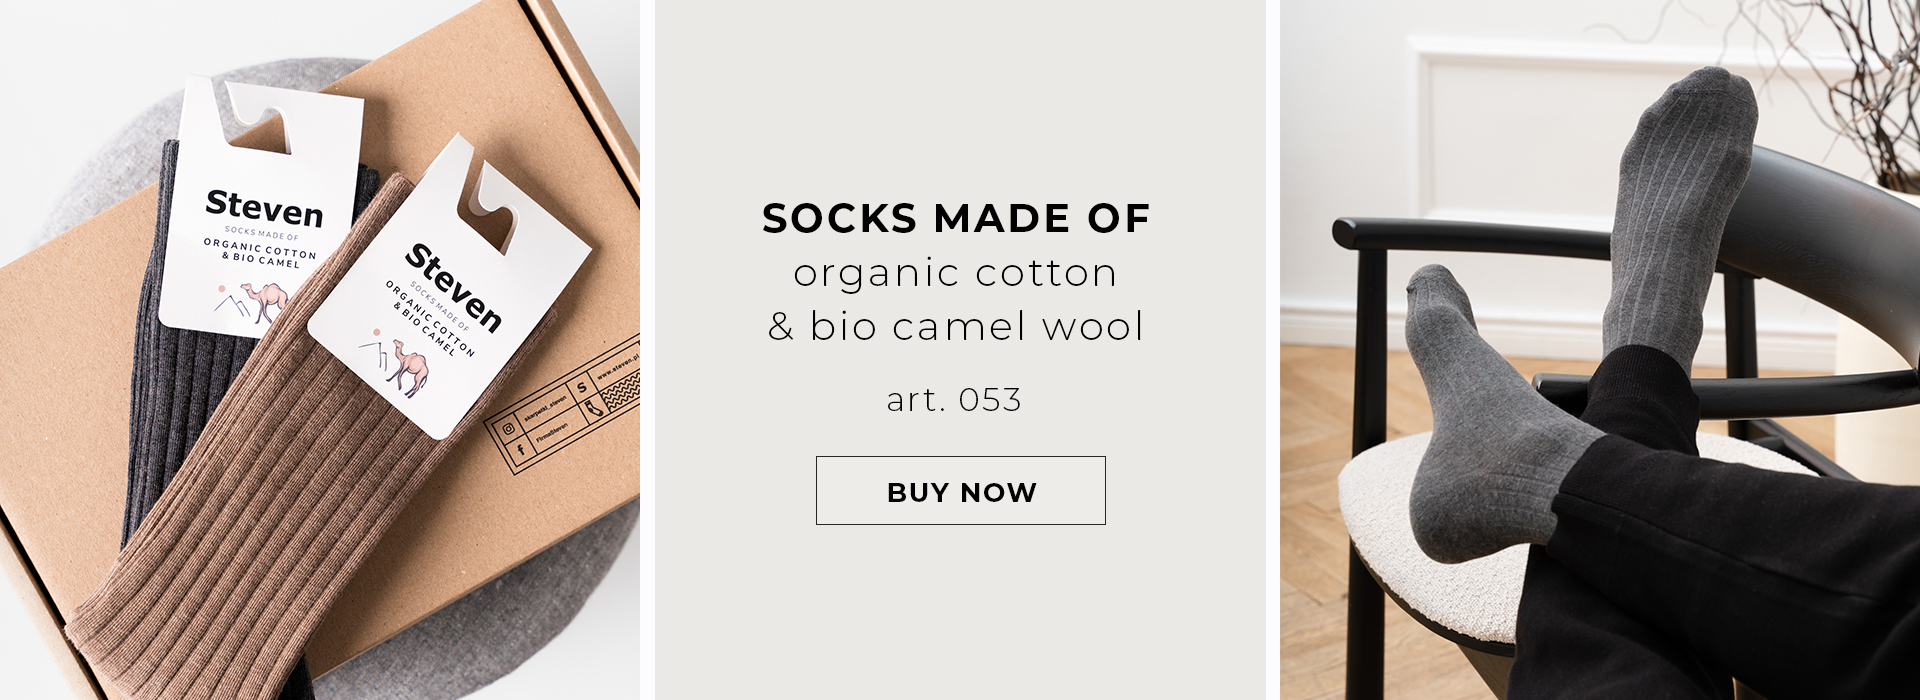The width and height of the screenshot is (1920, 700).
Task: Click the Steven brand name on the upright tag
Action: click(x=264, y=208)
